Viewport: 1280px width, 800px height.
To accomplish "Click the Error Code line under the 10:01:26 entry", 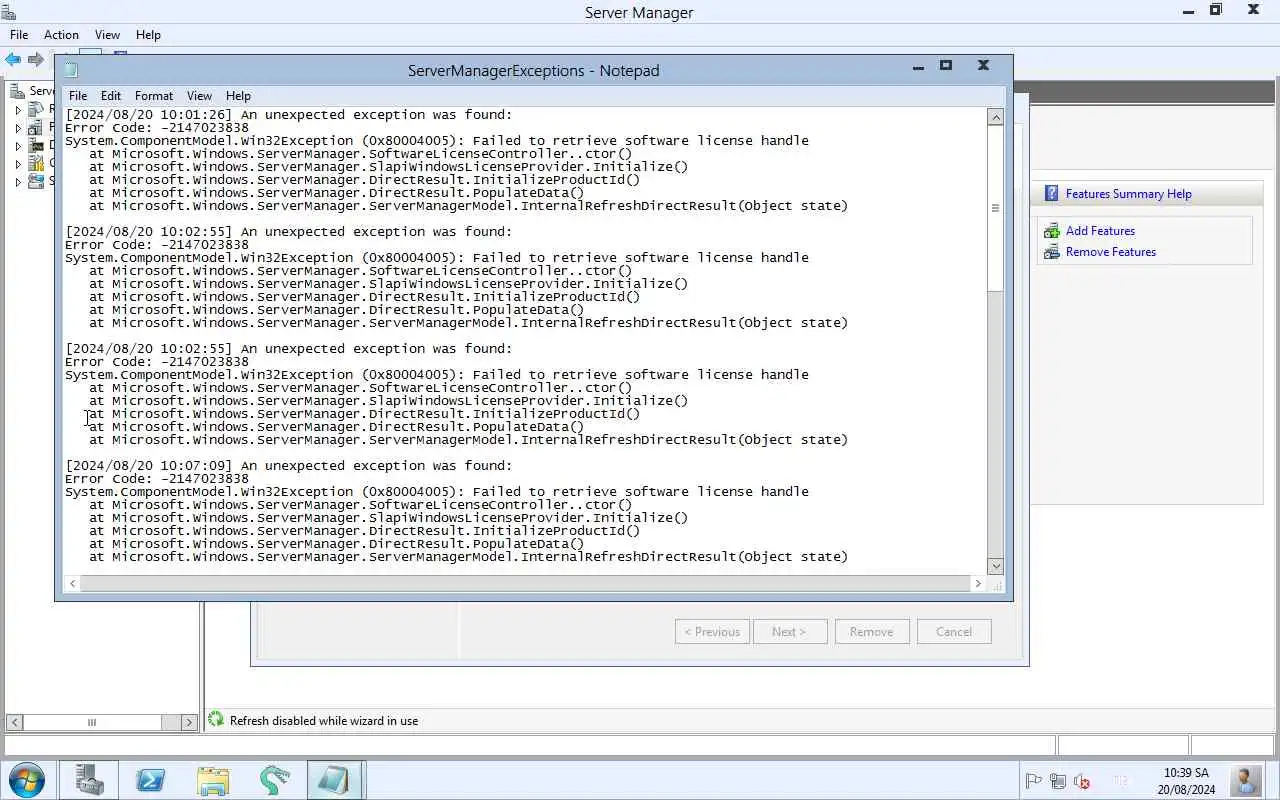I will [x=157, y=128].
